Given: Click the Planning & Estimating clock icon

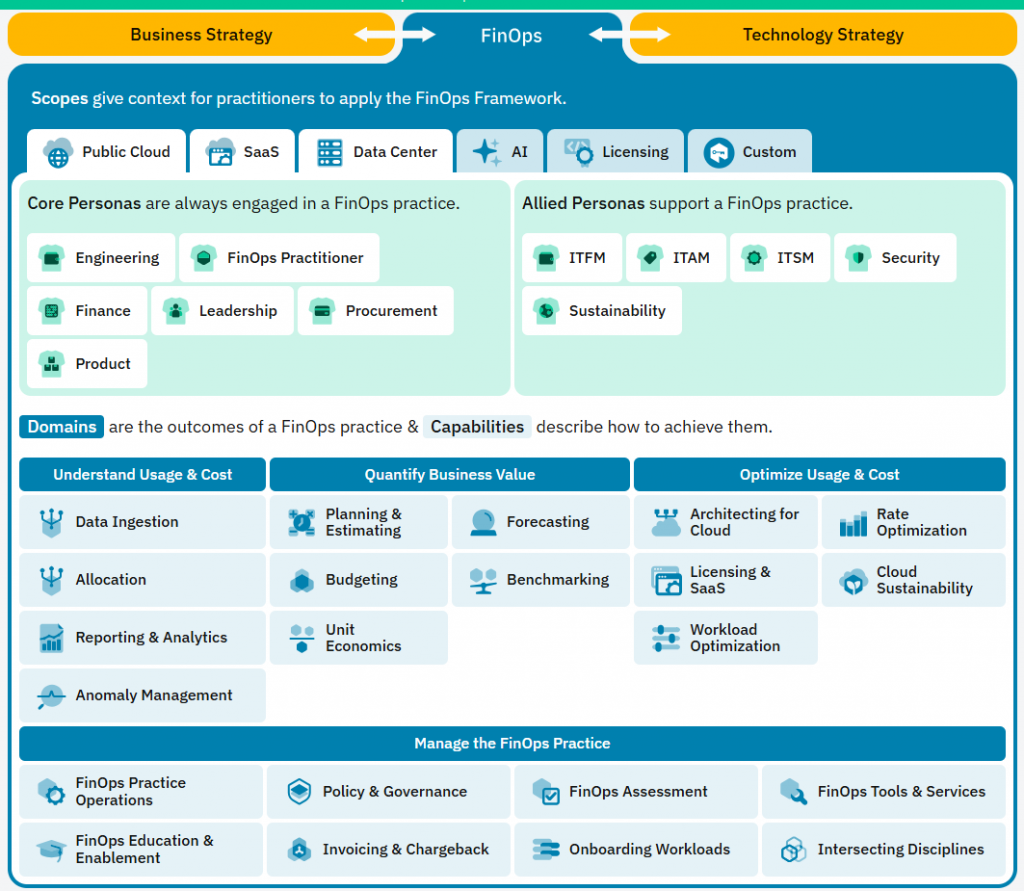Looking at the screenshot, I should click(x=302, y=522).
